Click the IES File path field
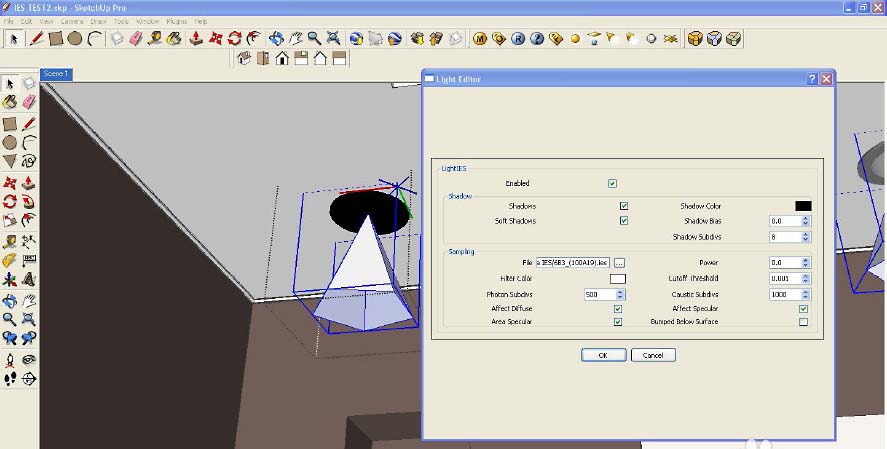Image resolution: width=887 pixels, height=449 pixels. pyautogui.click(x=572, y=263)
